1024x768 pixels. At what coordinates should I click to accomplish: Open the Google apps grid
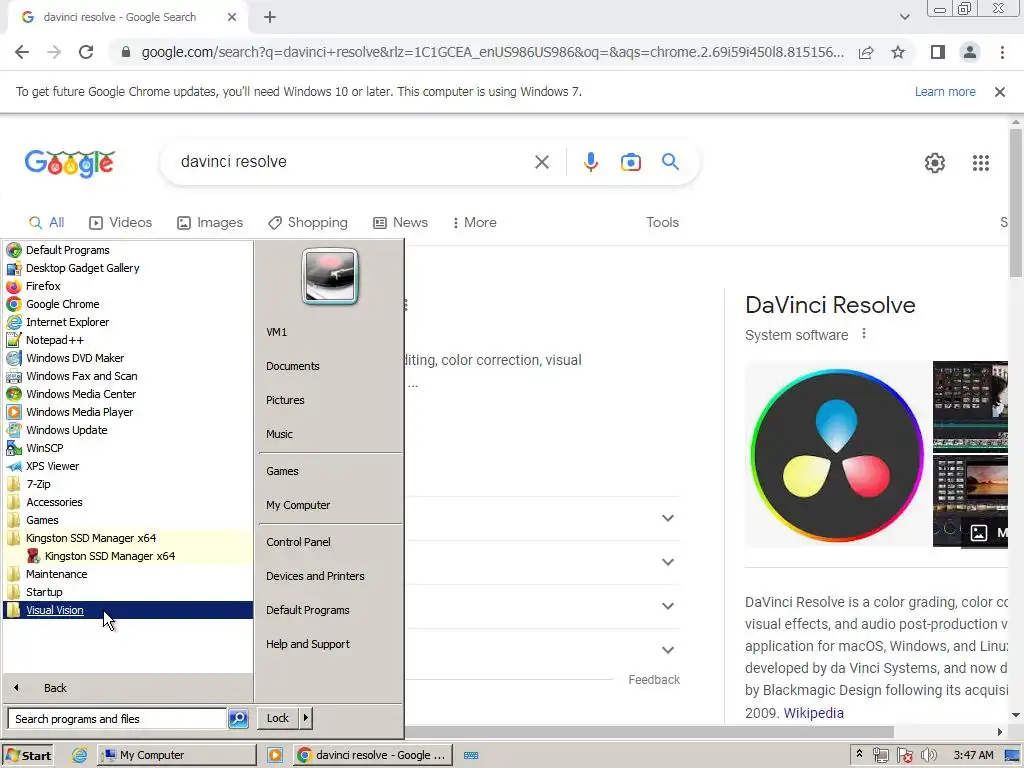point(980,163)
